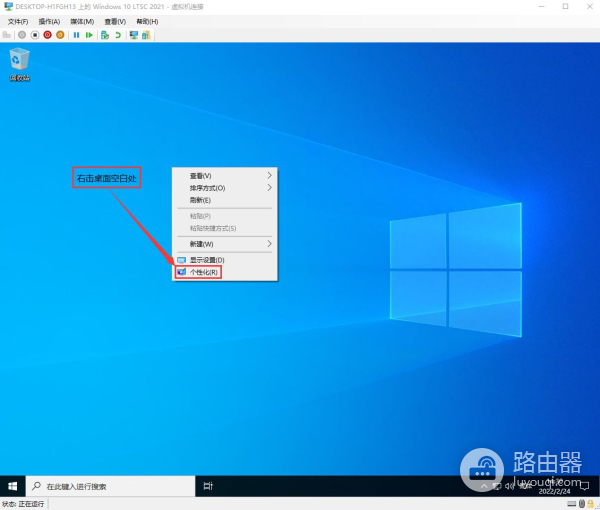Save VM state with the orange icon
600x510 pixels.
60,35
